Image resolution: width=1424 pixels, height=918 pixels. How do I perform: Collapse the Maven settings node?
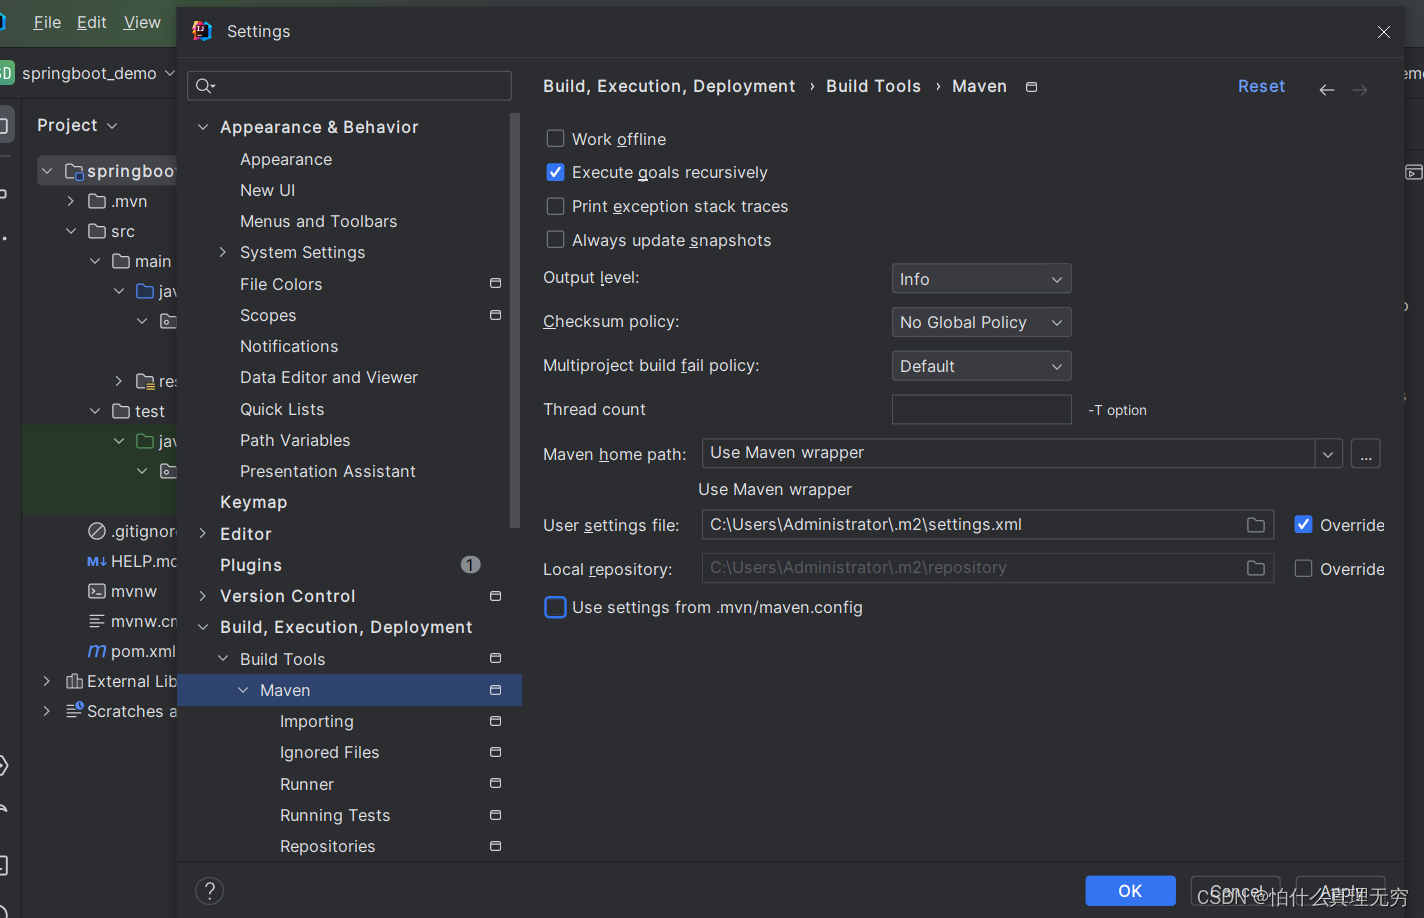point(243,690)
